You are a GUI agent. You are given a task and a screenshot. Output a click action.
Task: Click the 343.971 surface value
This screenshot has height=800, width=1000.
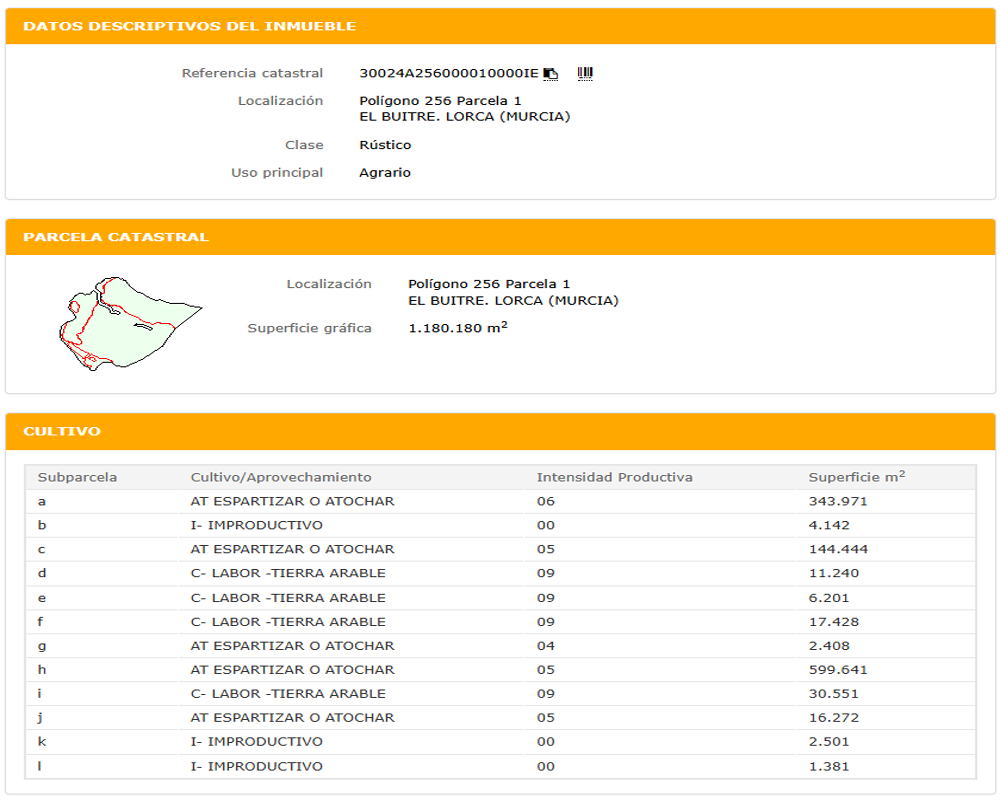837,501
